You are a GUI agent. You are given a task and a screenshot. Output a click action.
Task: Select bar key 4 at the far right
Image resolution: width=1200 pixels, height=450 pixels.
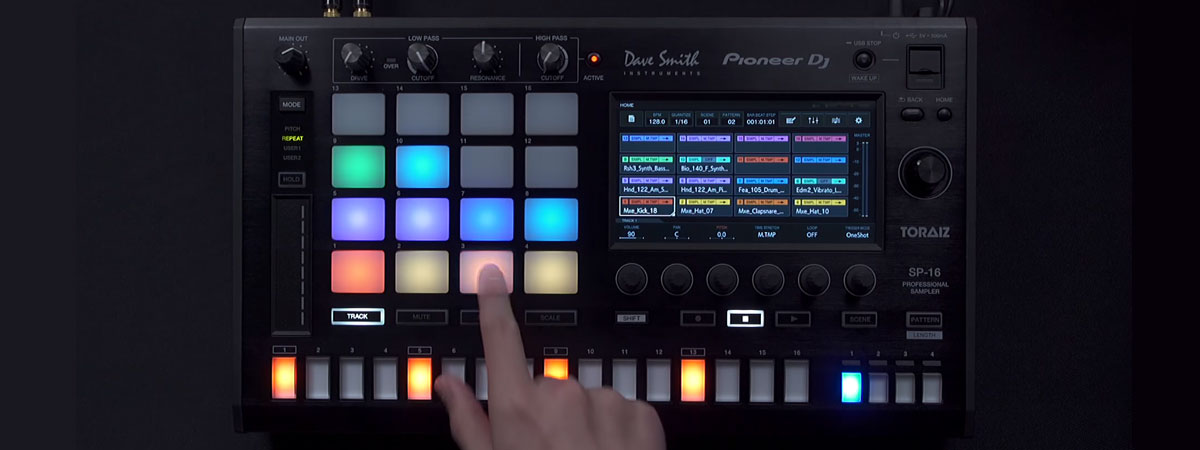(932, 386)
